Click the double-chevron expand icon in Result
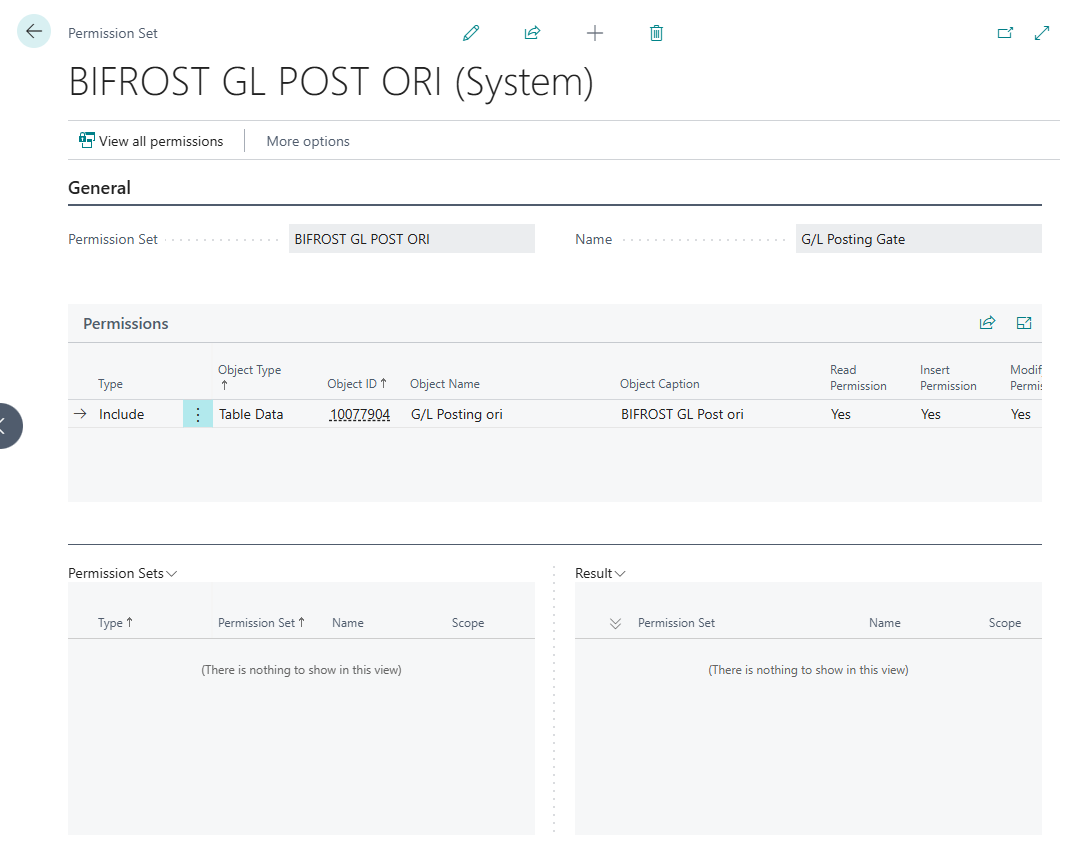 pos(615,623)
